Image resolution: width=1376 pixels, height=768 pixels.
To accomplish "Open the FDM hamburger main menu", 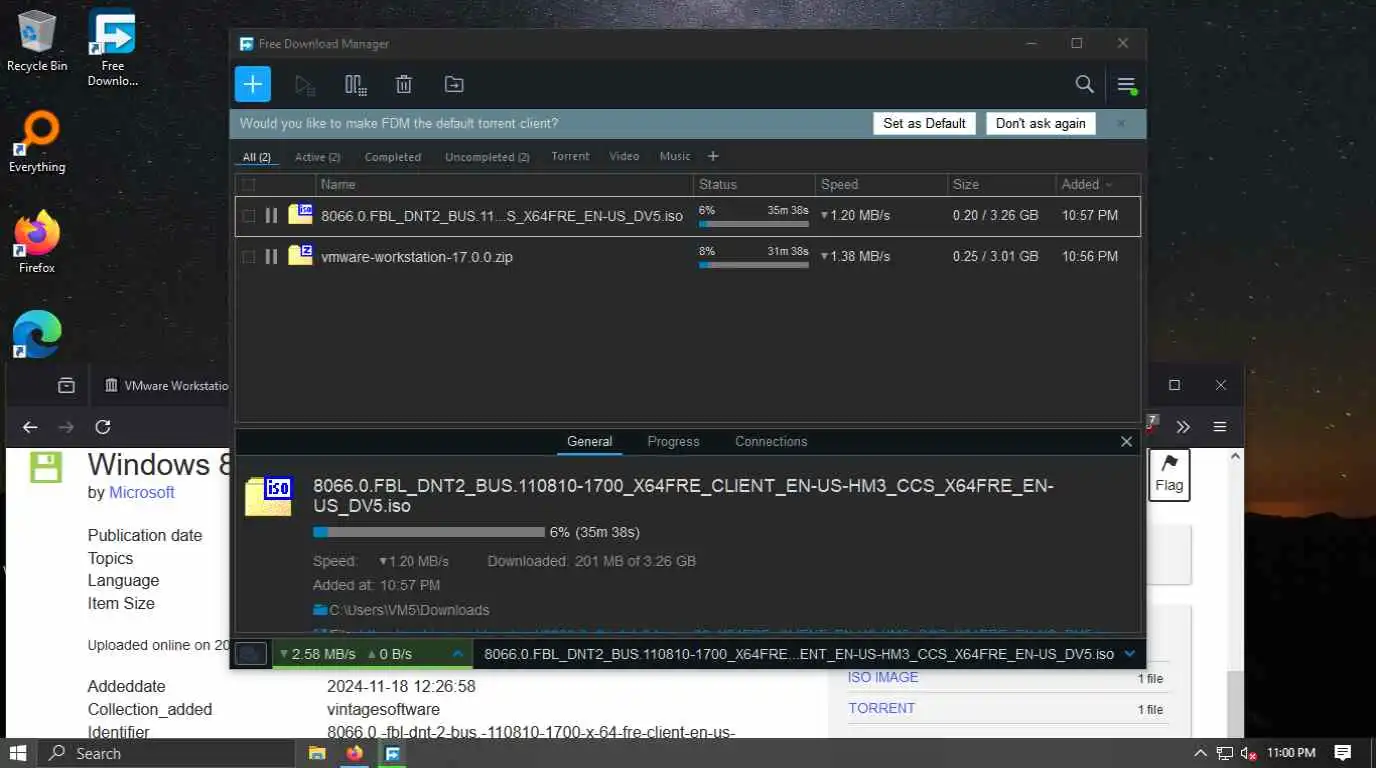I will pos(1127,85).
